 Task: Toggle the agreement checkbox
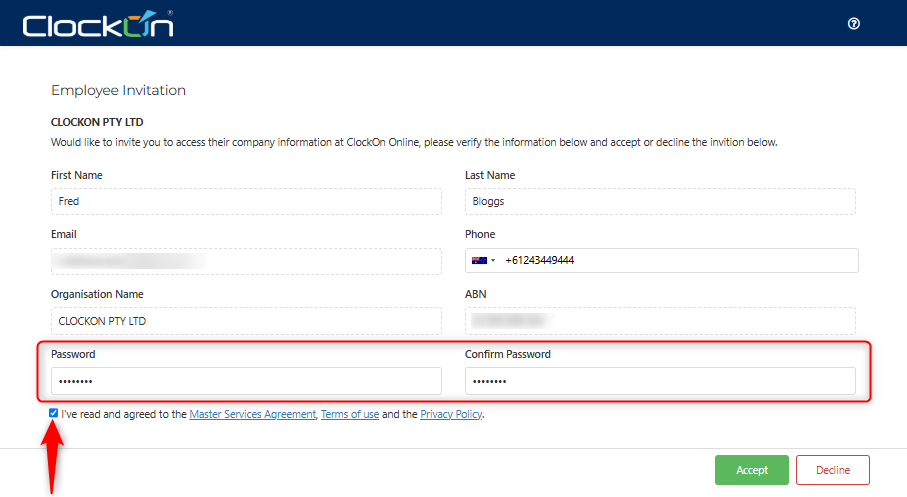(53, 413)
